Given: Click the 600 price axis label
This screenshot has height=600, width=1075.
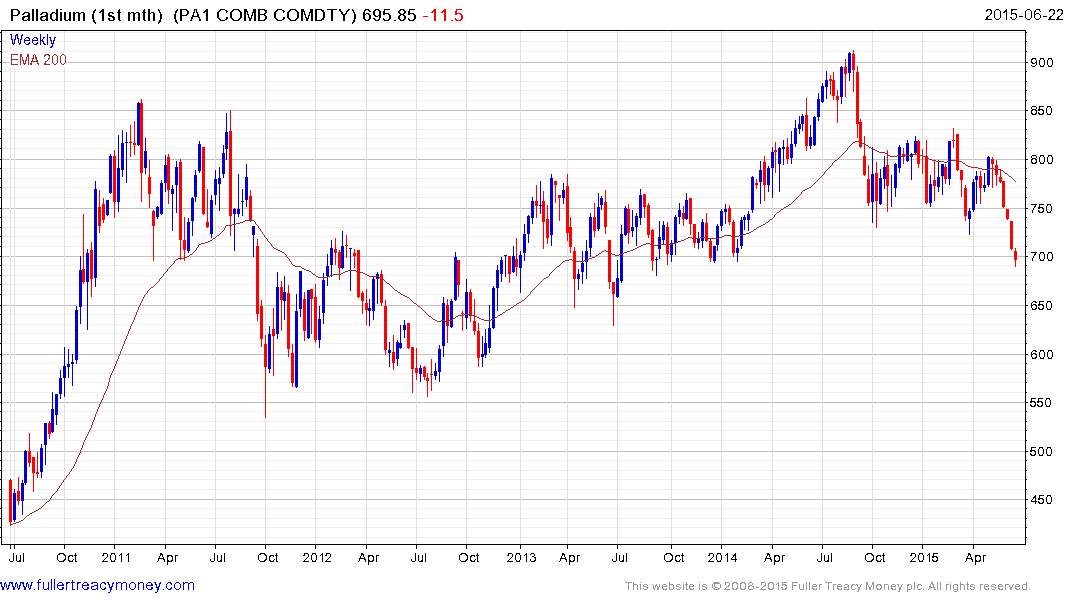Looking at the screenshot, I should tap(1041, 354).
